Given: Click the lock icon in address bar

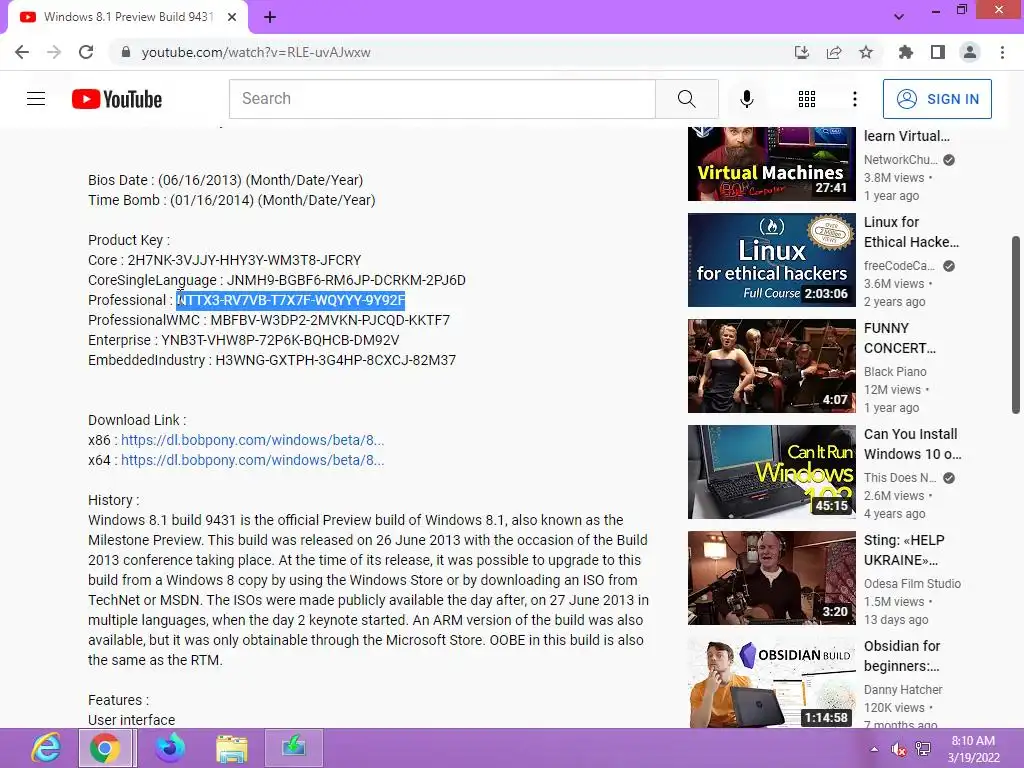Looking at the screenshot, I should click(126, 52).
